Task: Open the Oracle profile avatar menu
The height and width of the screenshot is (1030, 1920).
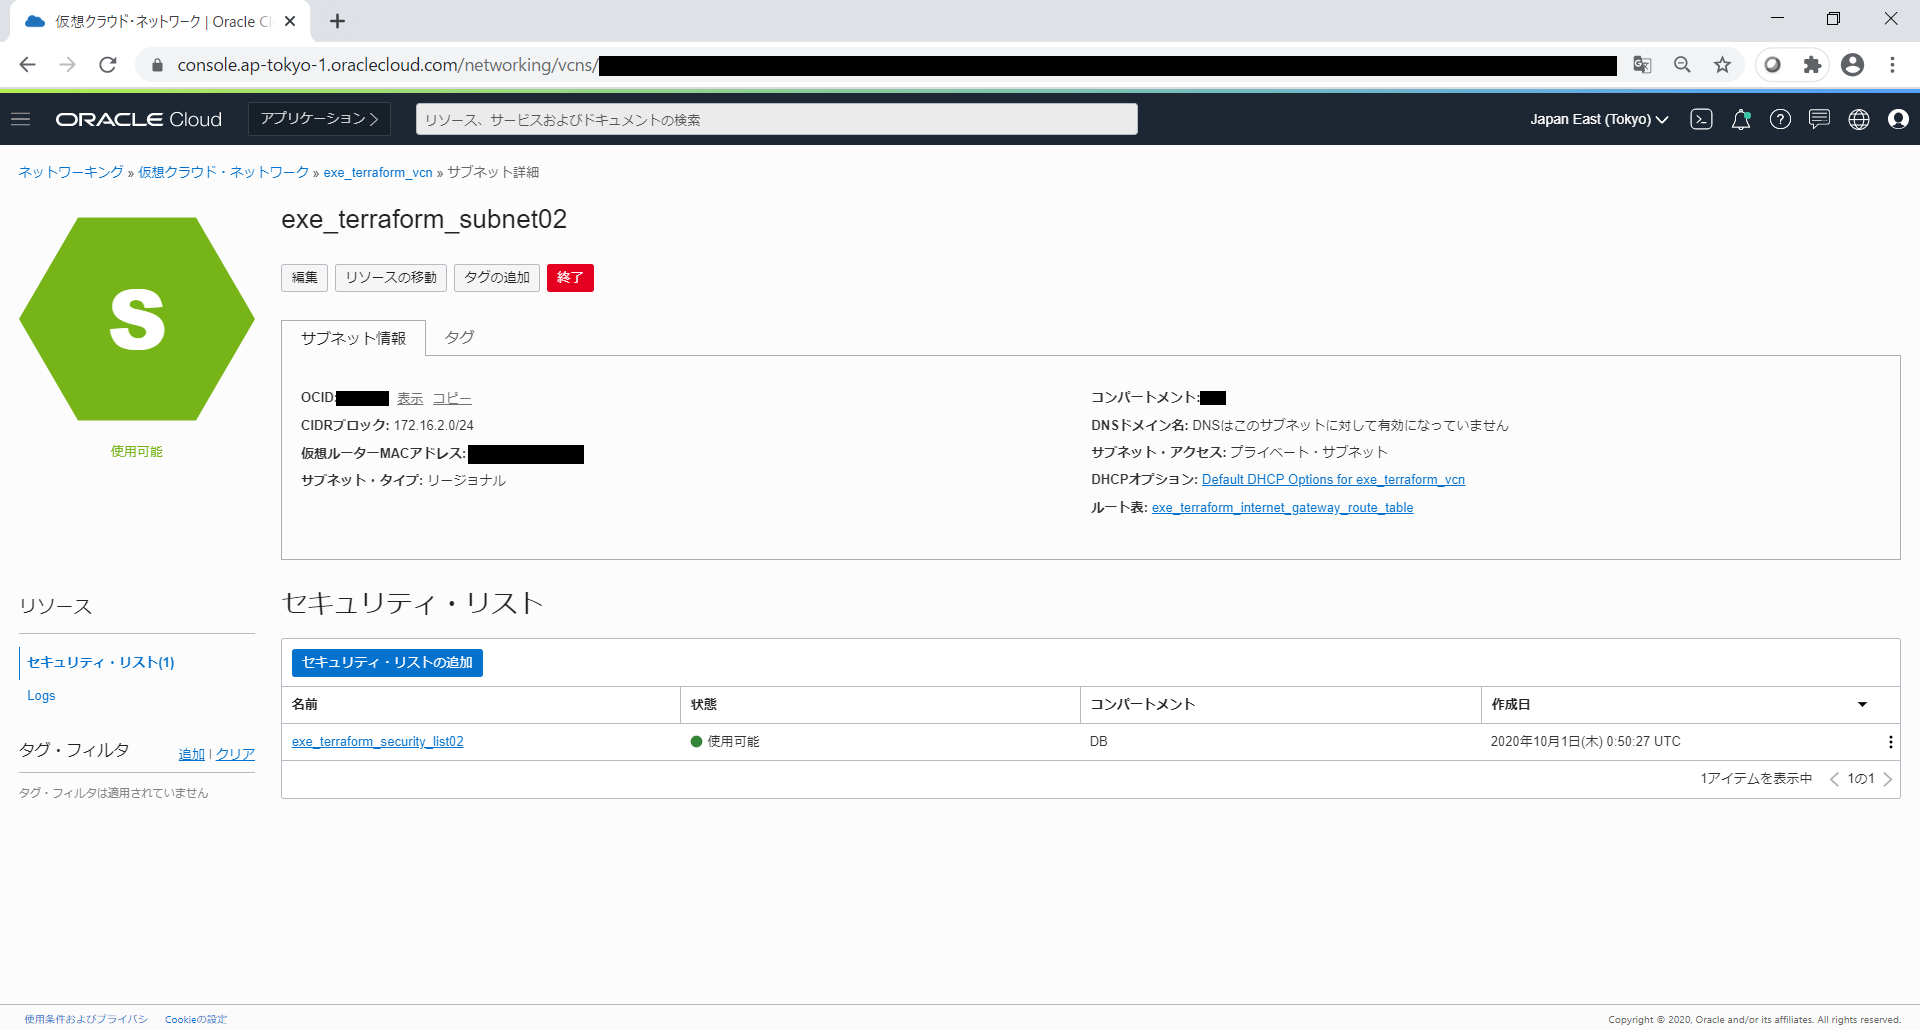Action: [x=1898, y=119]
